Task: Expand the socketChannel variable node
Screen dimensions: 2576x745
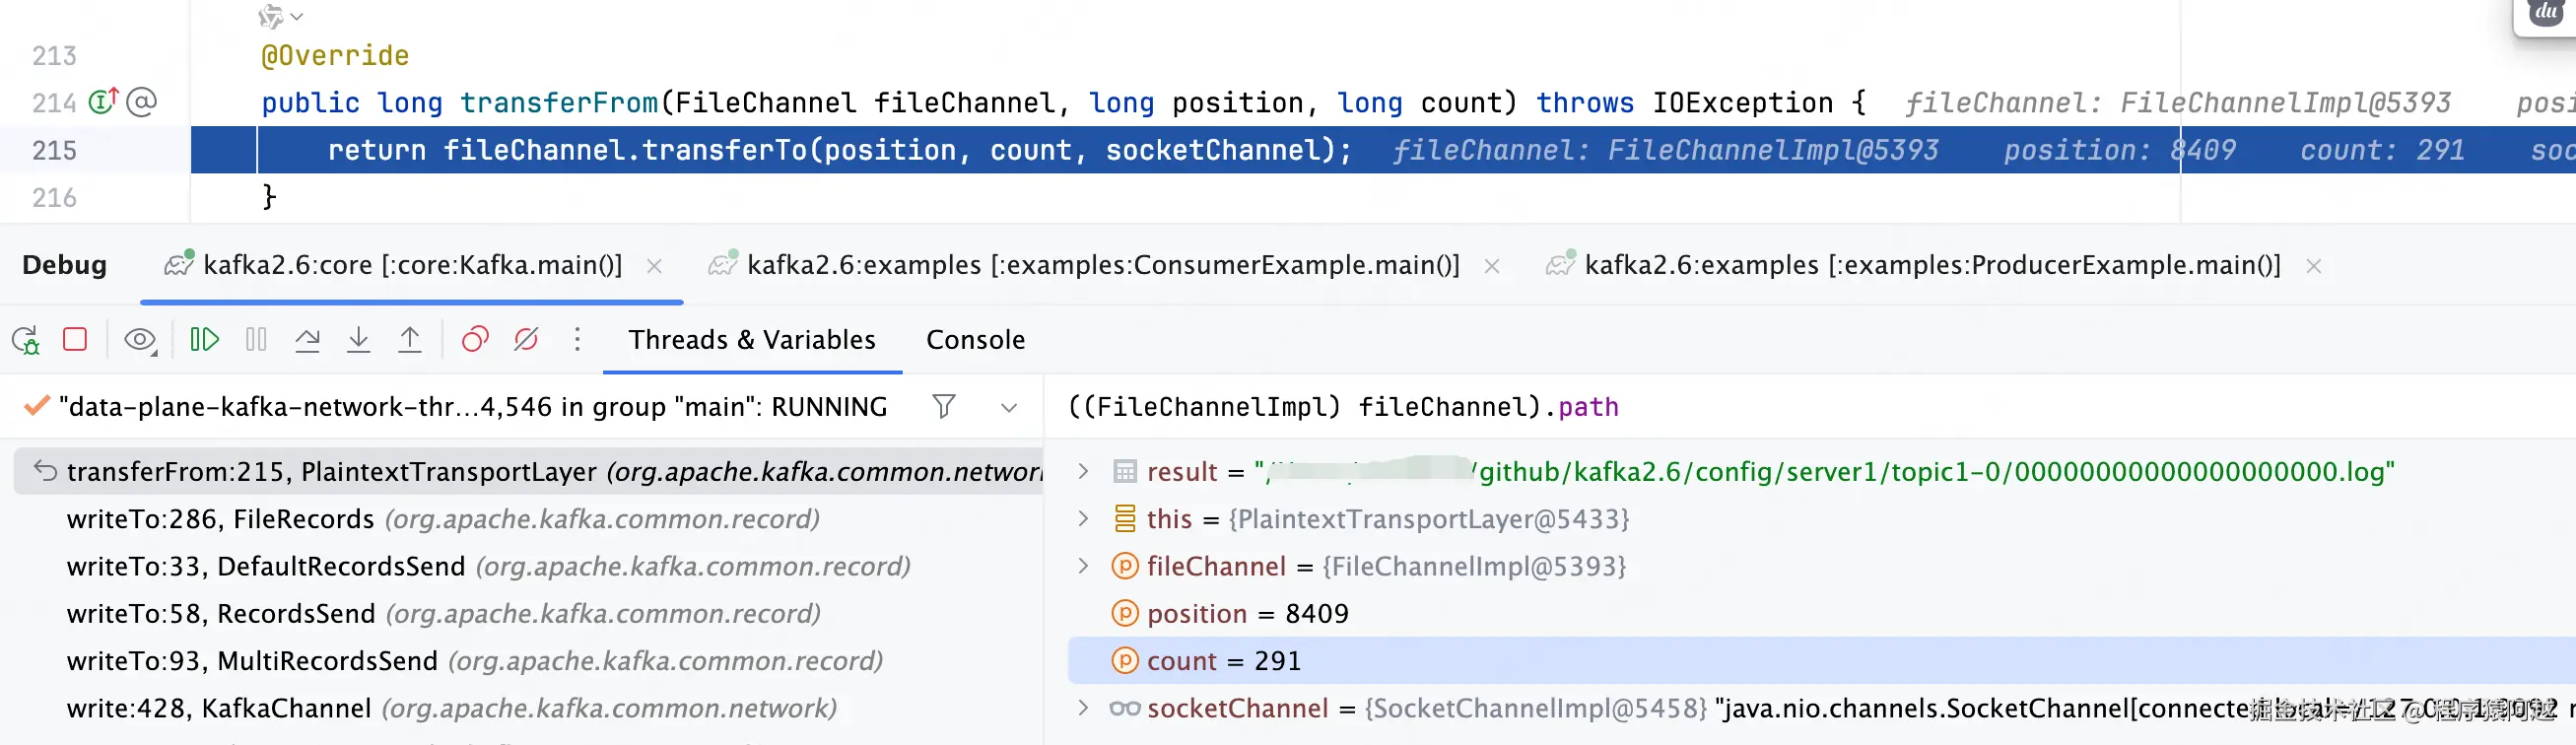Action: coord(1083,708)
